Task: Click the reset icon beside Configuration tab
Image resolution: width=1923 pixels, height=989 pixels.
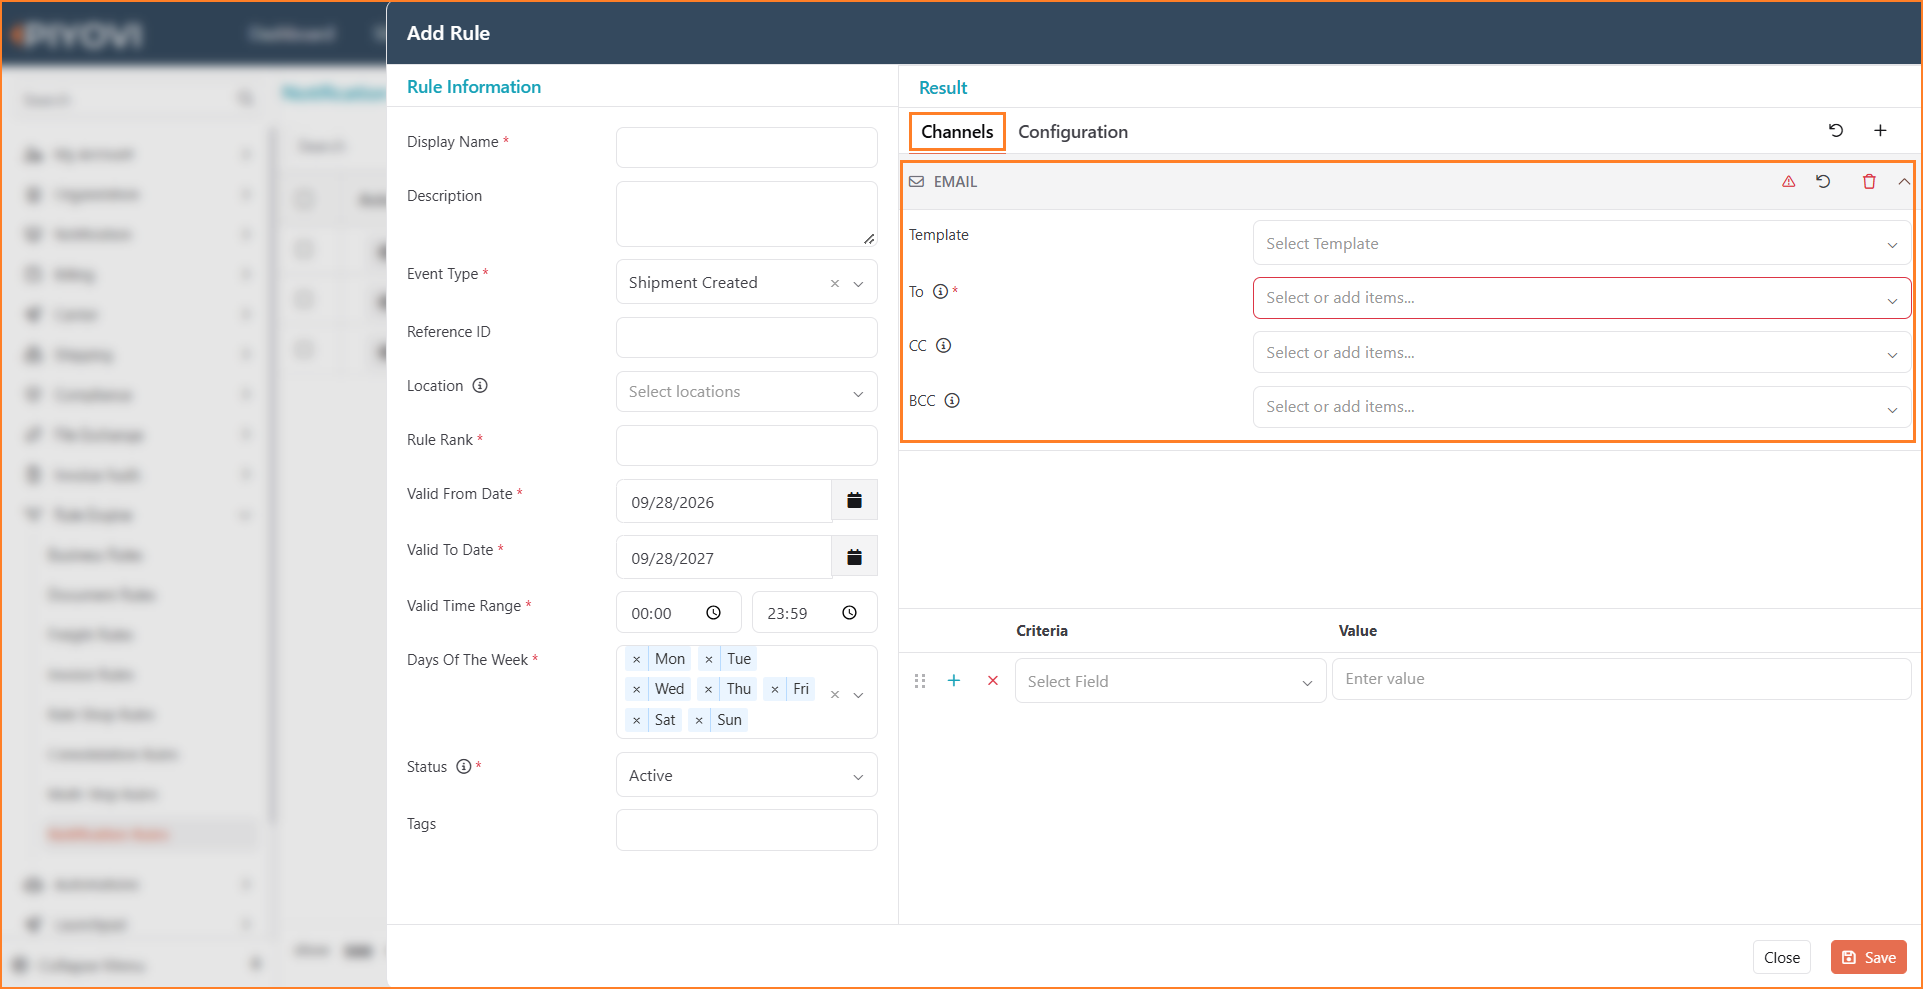Action: click(1836, 130)
